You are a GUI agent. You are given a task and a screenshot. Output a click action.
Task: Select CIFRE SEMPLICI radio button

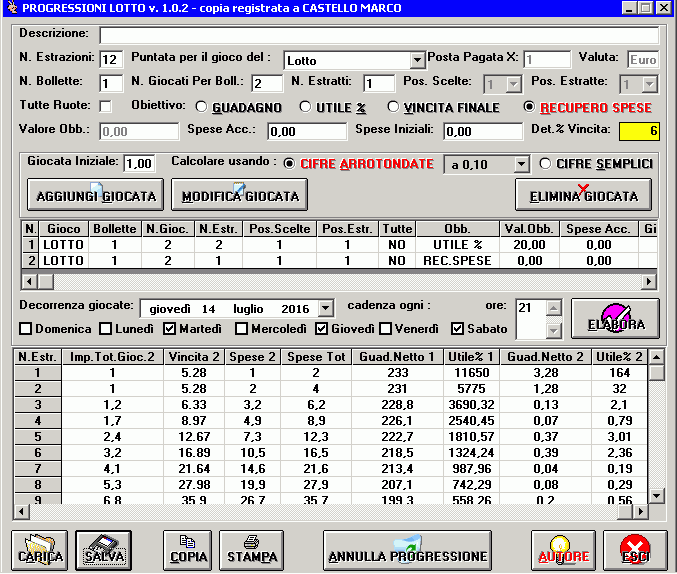[x=545, y=164]
